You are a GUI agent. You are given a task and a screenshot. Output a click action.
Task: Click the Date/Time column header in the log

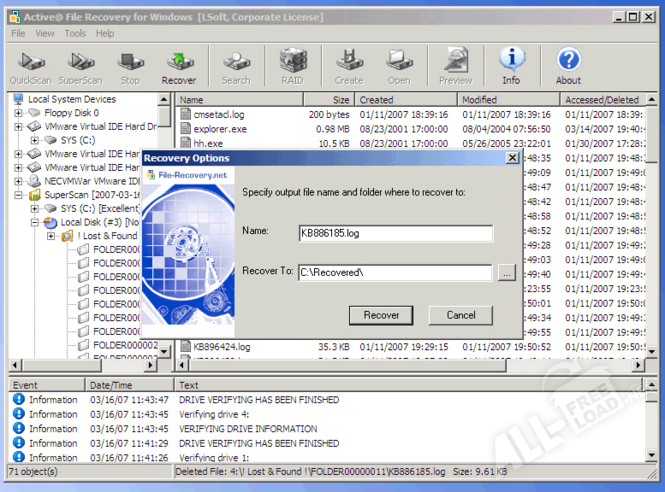(130, 385)
